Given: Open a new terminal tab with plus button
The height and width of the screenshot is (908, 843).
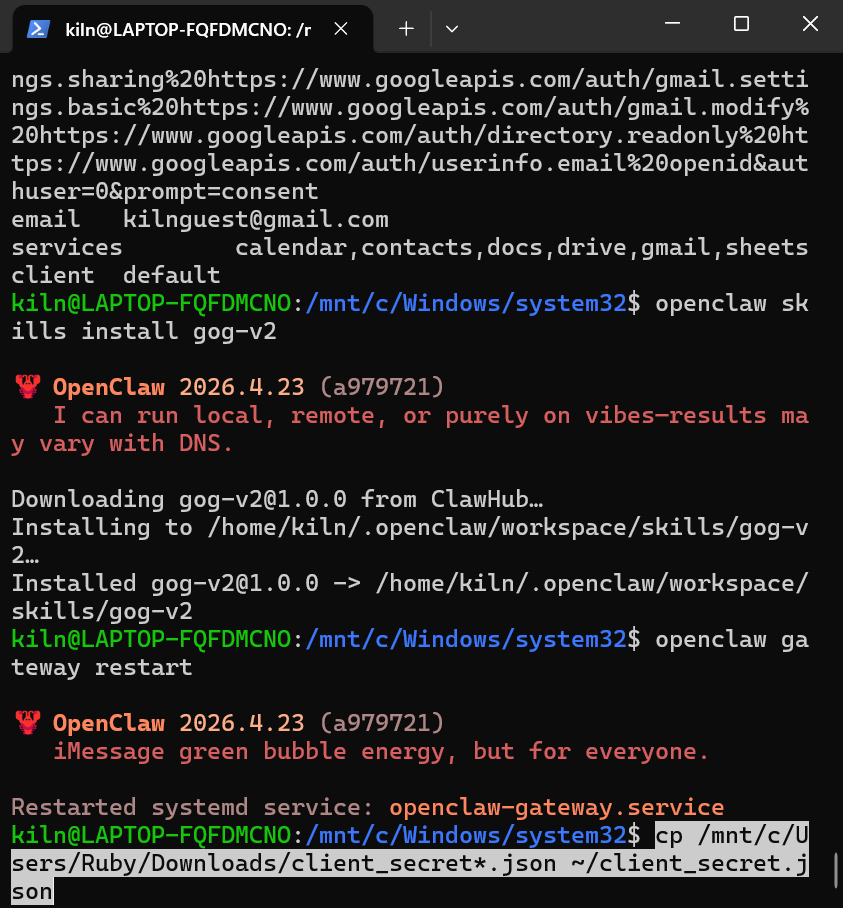Looking at the screenshot, I should point(406,28).
